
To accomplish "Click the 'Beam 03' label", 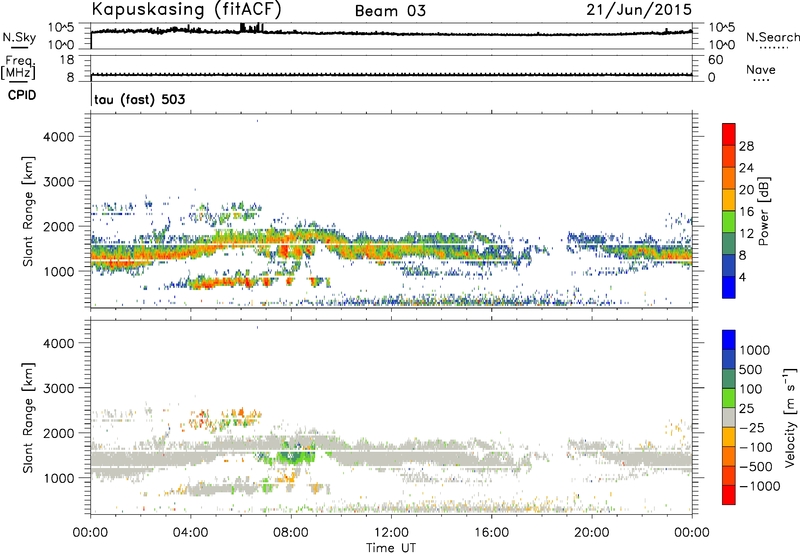I will click(390, 11).
